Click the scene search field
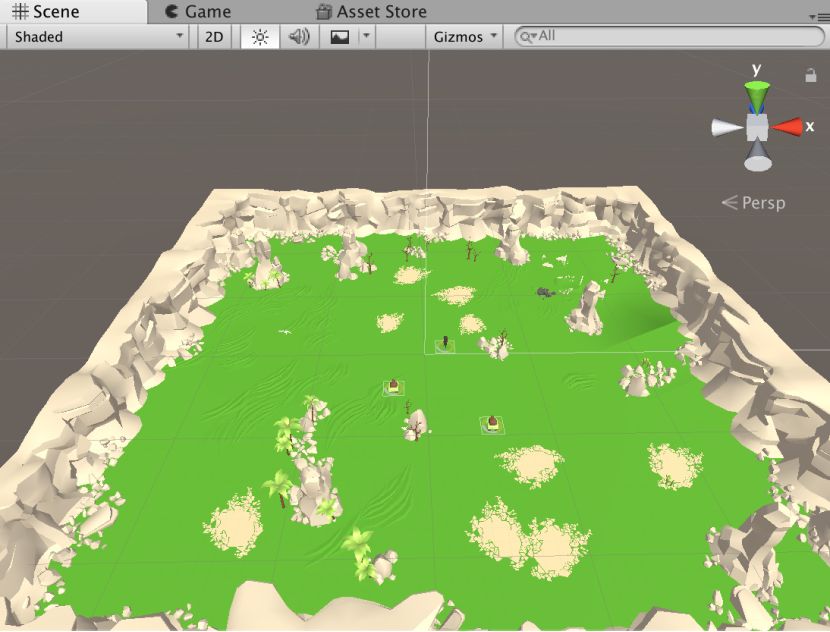Screen dimensions: 830x632 680,36
